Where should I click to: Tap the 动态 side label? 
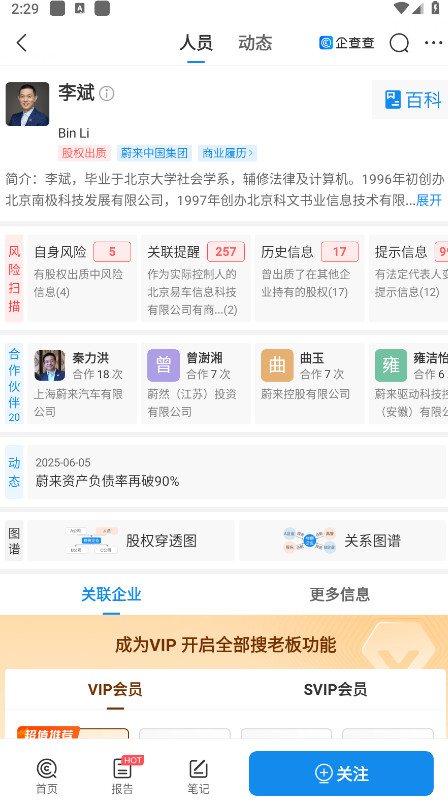[x=14, y=472]
